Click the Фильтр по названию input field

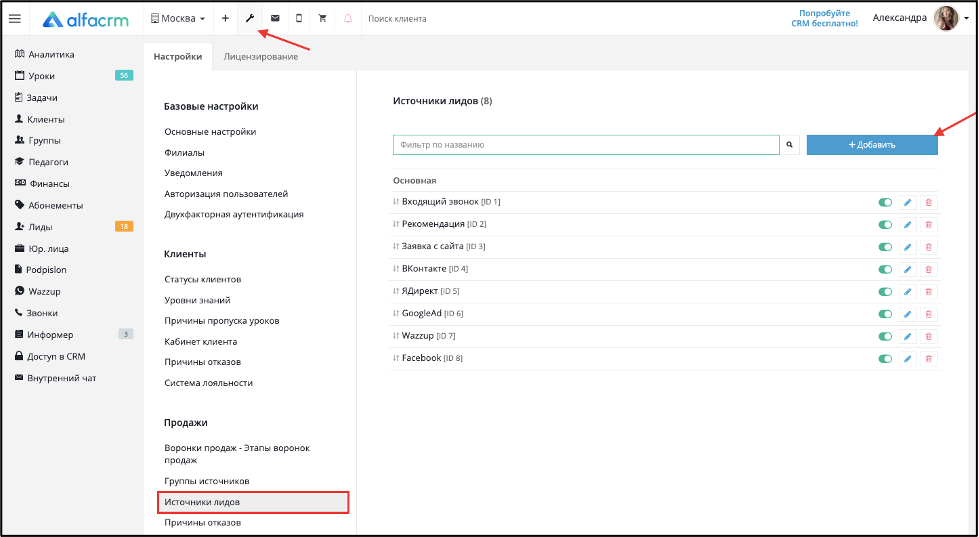[x=586, y=145]
